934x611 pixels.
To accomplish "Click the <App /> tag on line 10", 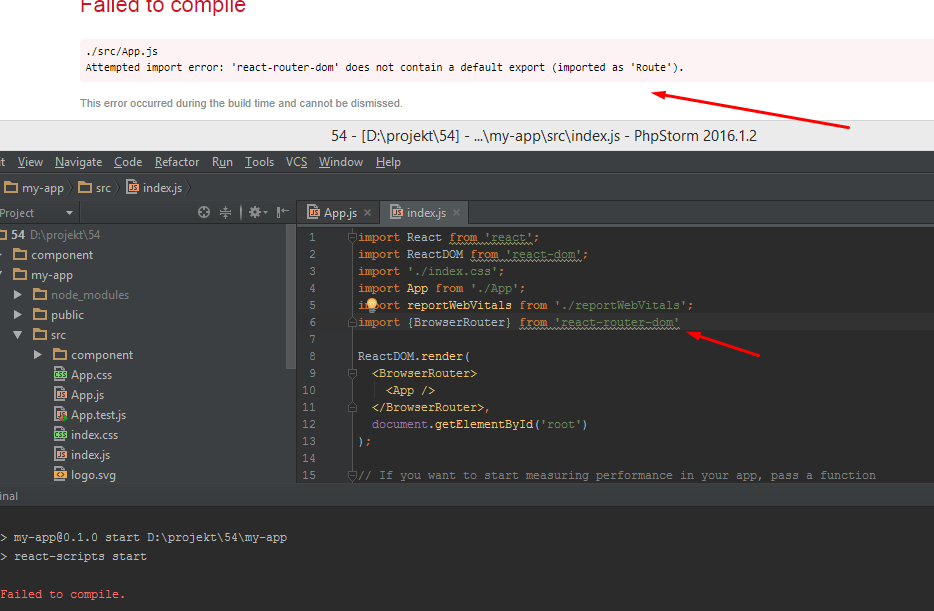I will coord(410,390).
